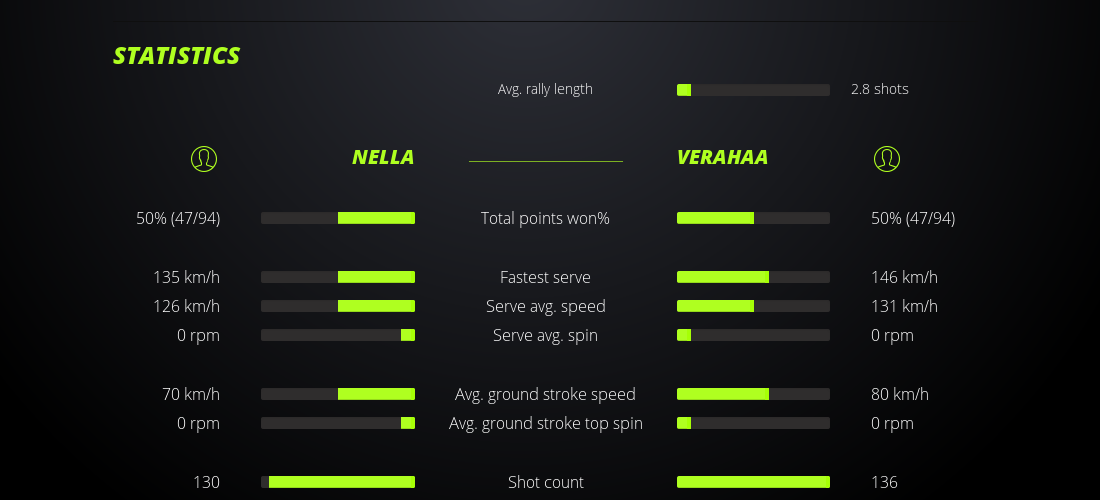This screenshot has width=1100, height=500.
Task: Click the 2.8 shots value
Action: (x=880, y=89)
